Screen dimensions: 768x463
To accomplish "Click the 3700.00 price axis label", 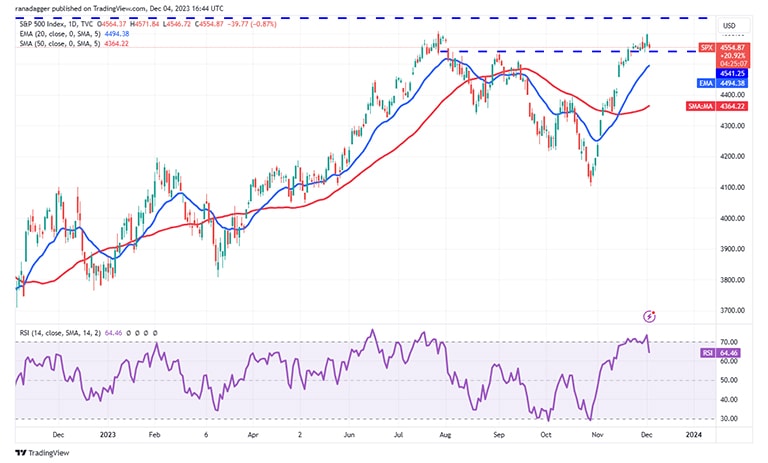I will (x=733, y=310).
